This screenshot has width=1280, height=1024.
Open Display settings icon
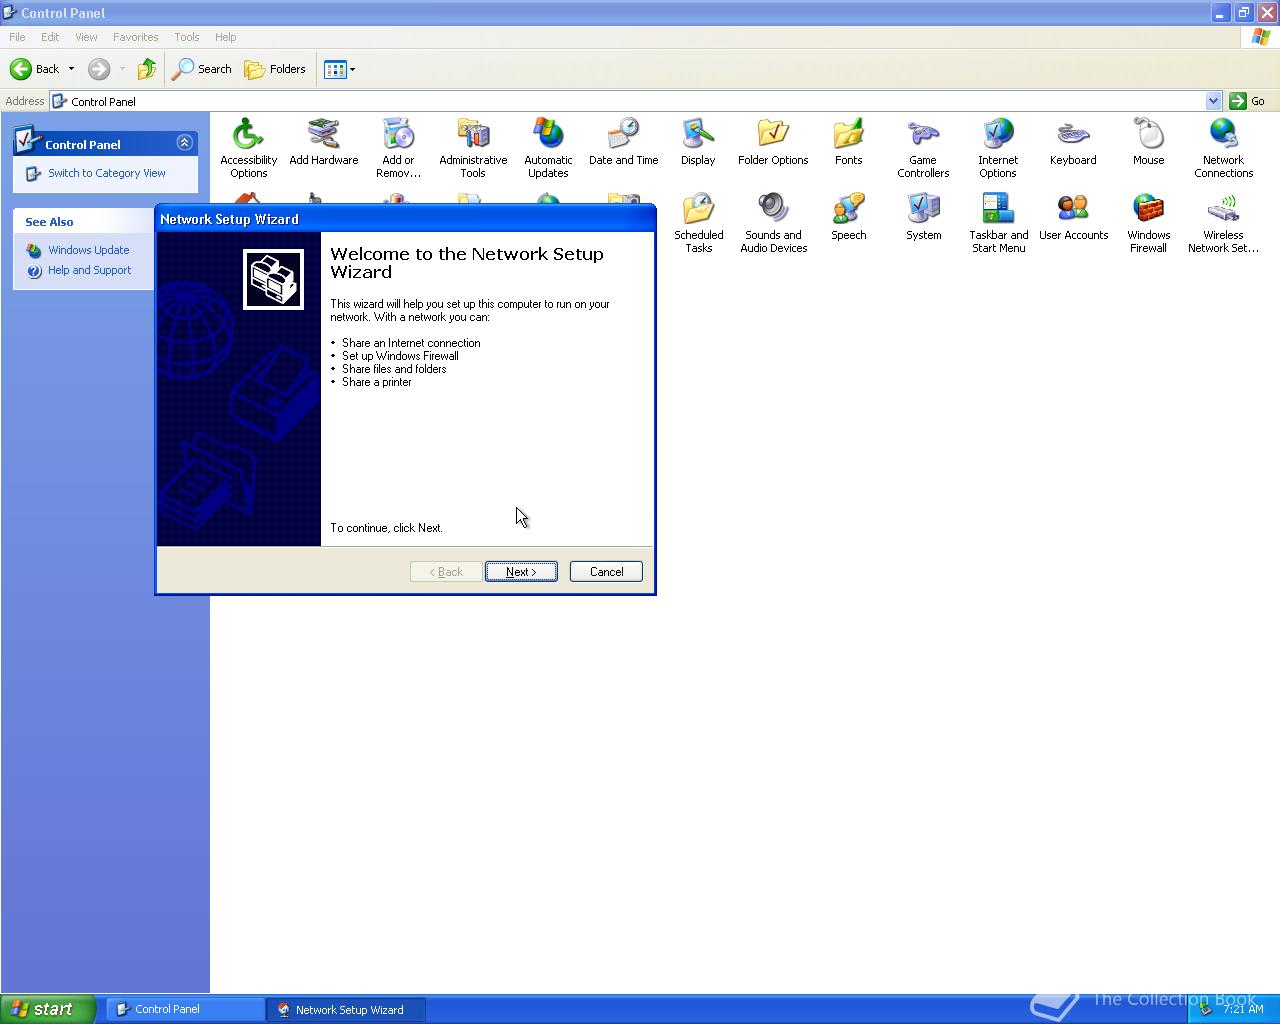click(698, 142)
